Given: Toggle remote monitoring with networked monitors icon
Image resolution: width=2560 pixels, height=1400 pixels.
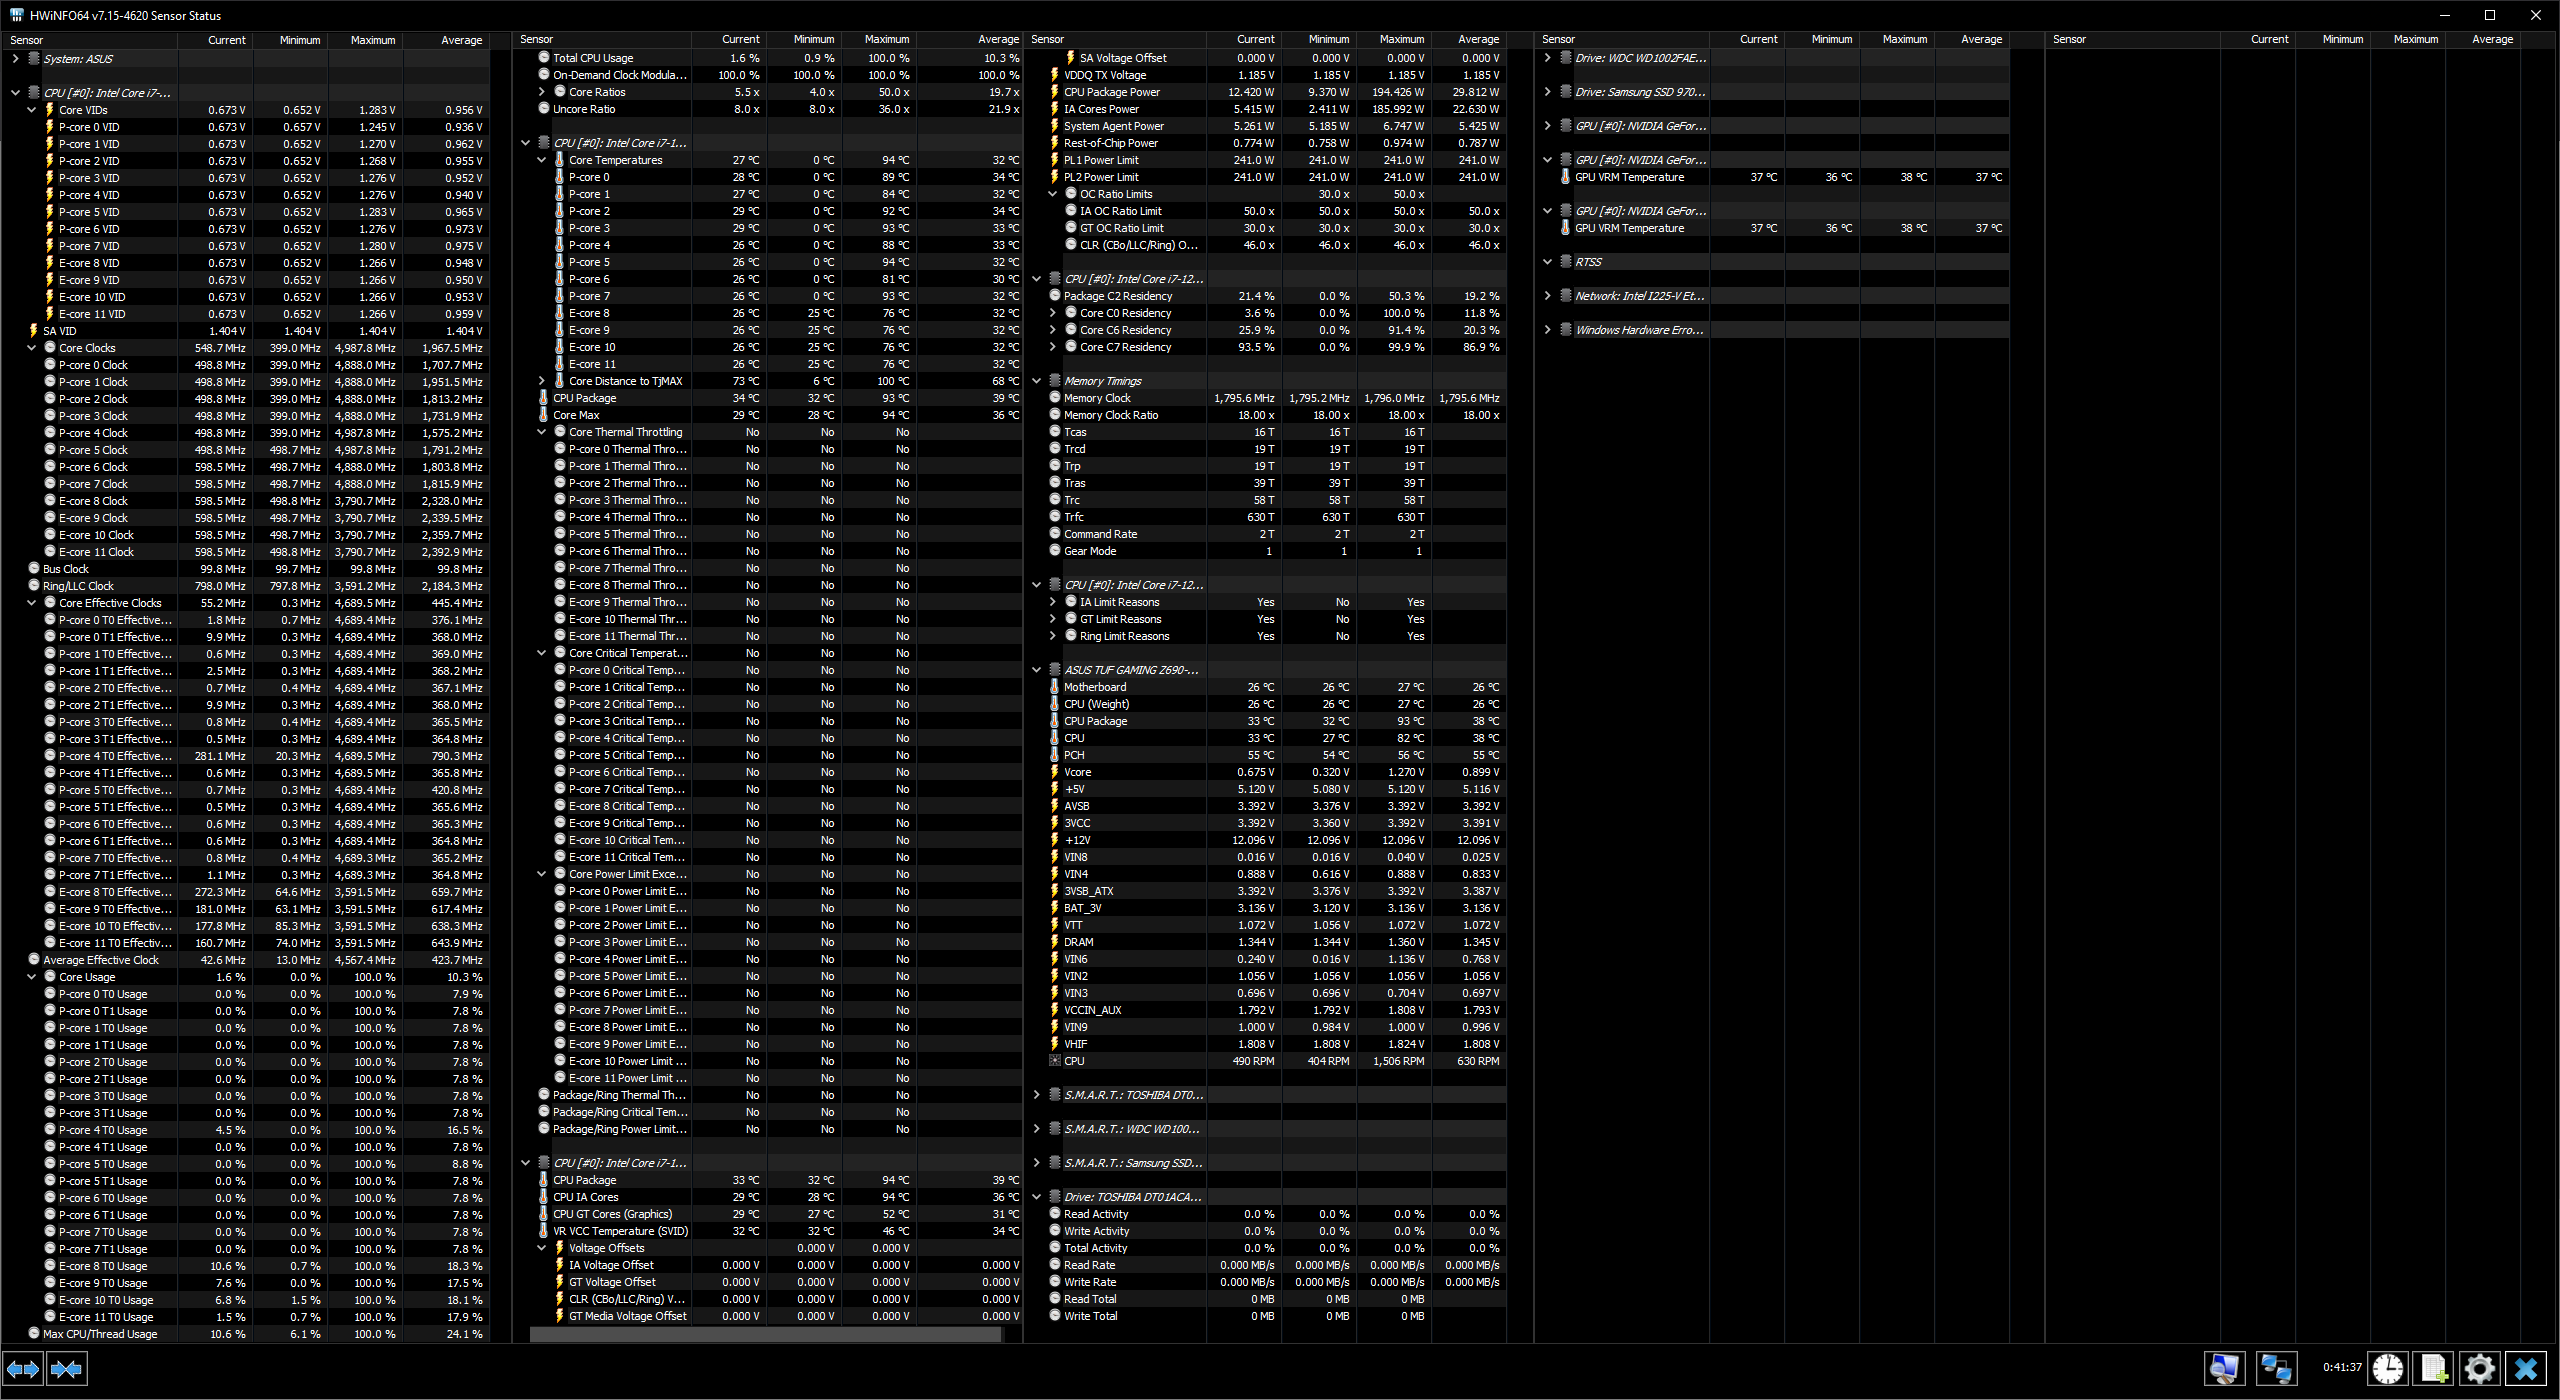Looking at the screenshot, I should coord(2277,1369).
